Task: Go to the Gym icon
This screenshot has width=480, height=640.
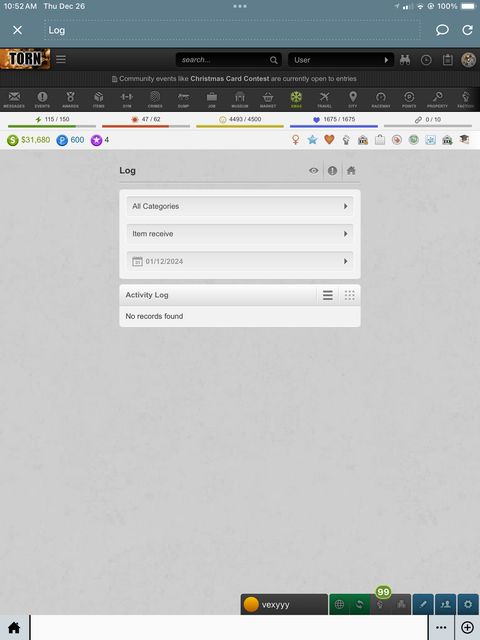Action: (127, 99)
